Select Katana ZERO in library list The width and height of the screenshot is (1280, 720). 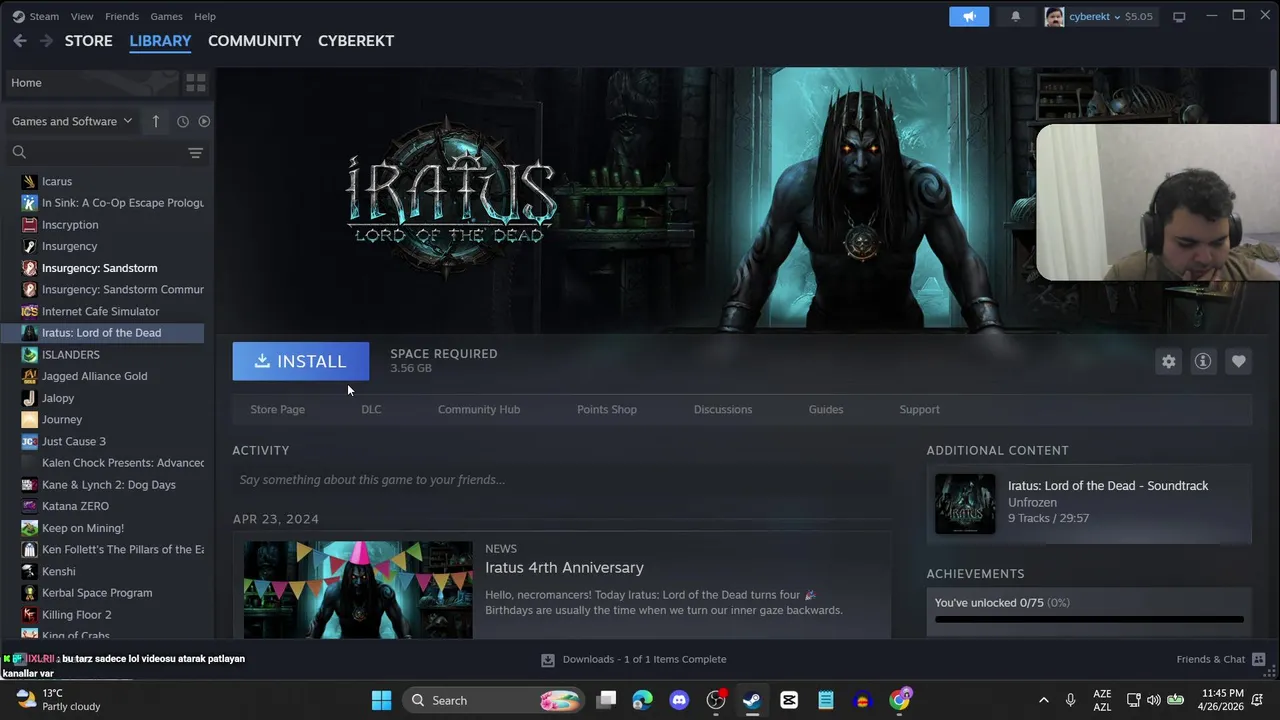pyautogui.click(x=75, y=506)
